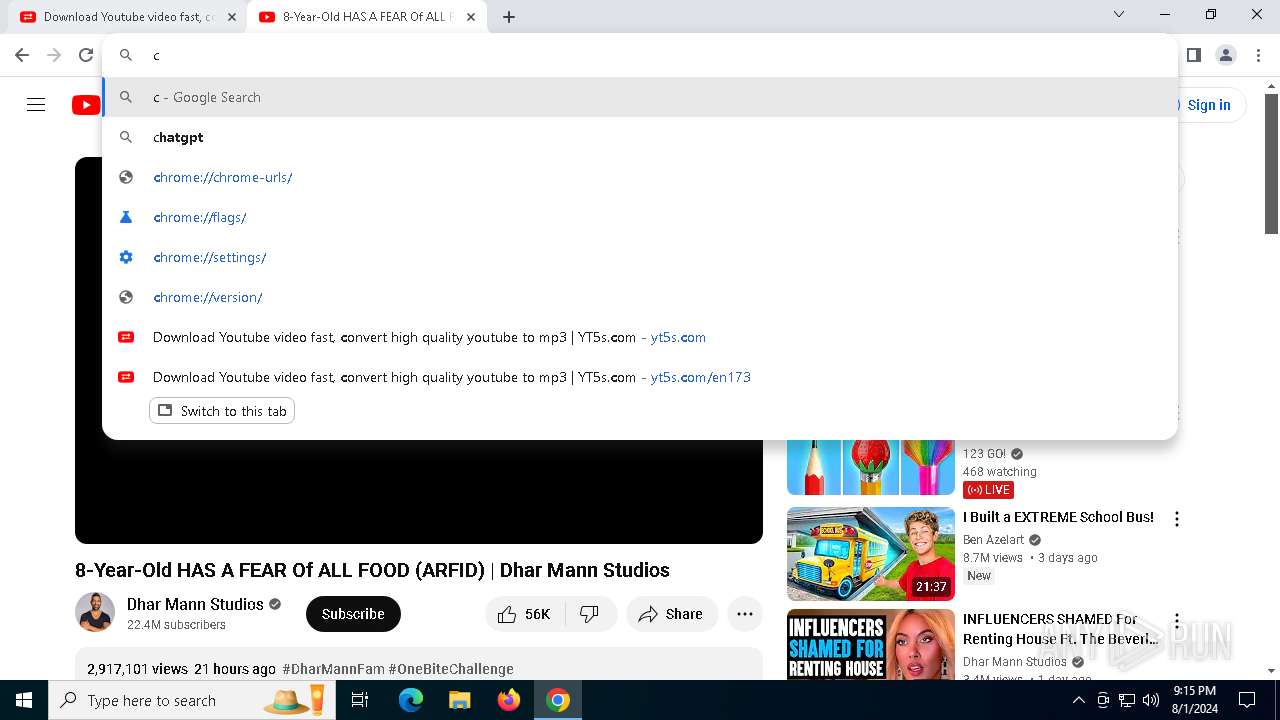The image size is (1280, 720).
Task: Open Task View on the taskbar
Action: 360,700
